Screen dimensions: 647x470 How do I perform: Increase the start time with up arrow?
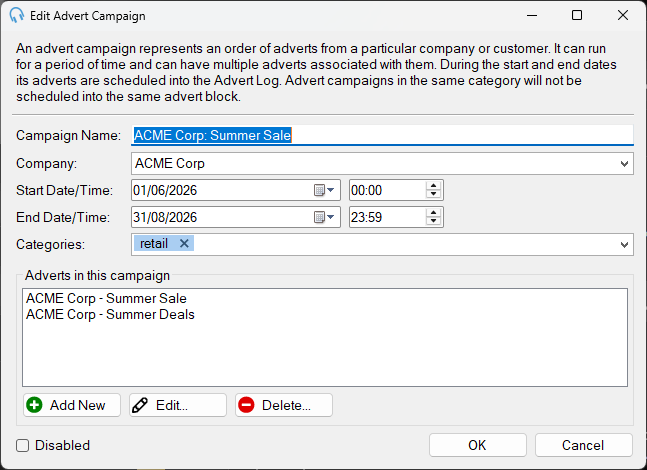click(433, 186)
